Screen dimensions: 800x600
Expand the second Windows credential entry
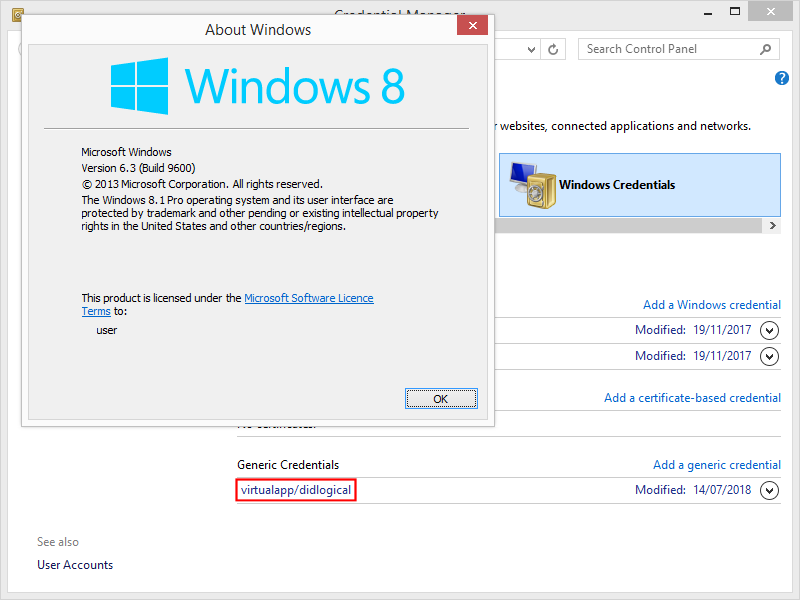(769, 356)
